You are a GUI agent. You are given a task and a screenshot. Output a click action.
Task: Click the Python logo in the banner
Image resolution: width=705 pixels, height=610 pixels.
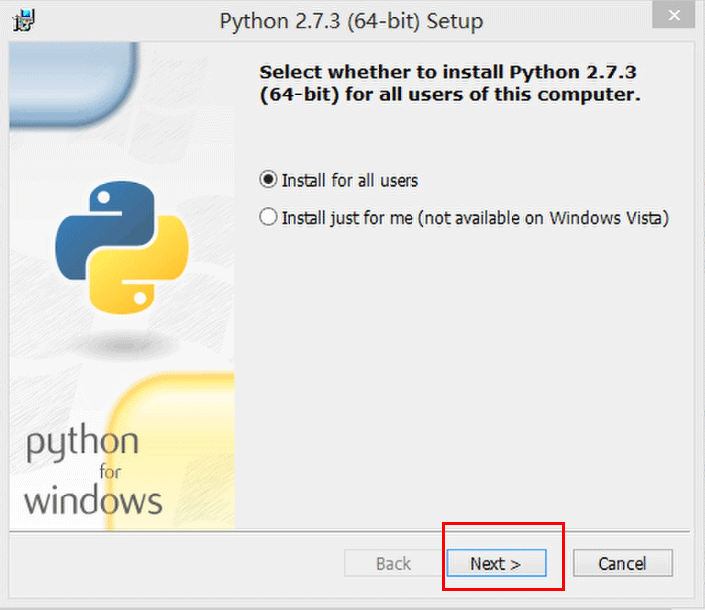click(x=121, y=246)
